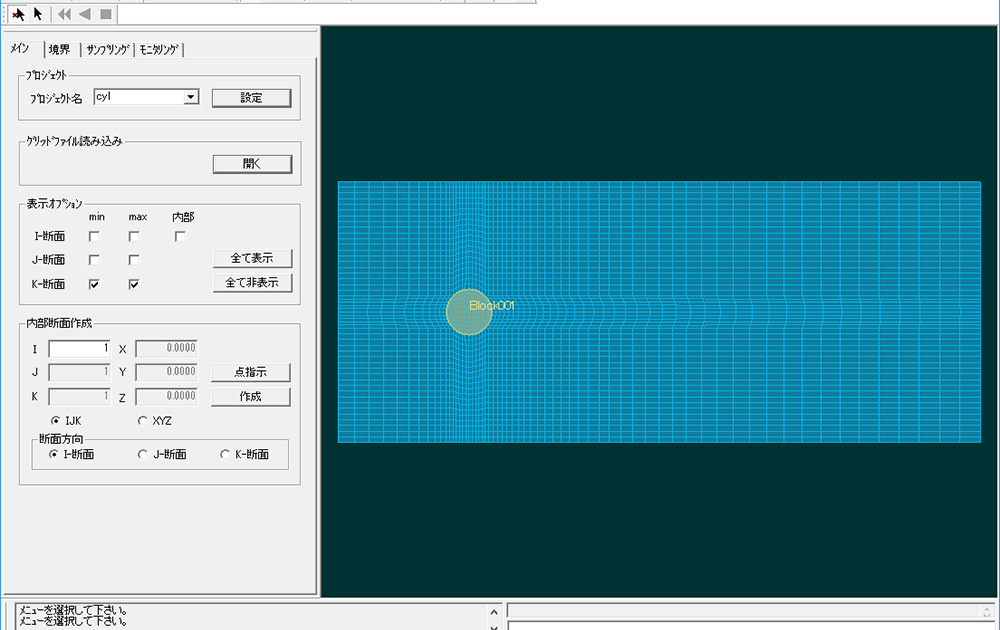This screenshot has width=1000, height=630.
Task: Switch to the メイン tab
Action: [21, 48]
